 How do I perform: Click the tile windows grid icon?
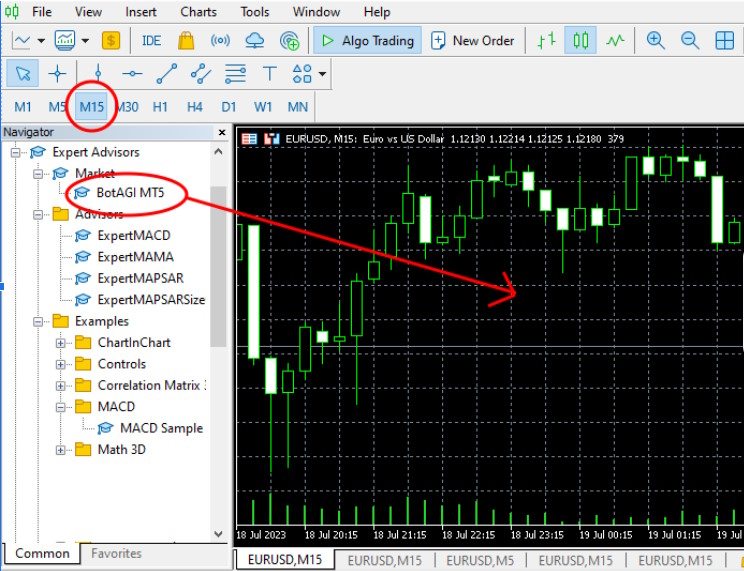725,41
